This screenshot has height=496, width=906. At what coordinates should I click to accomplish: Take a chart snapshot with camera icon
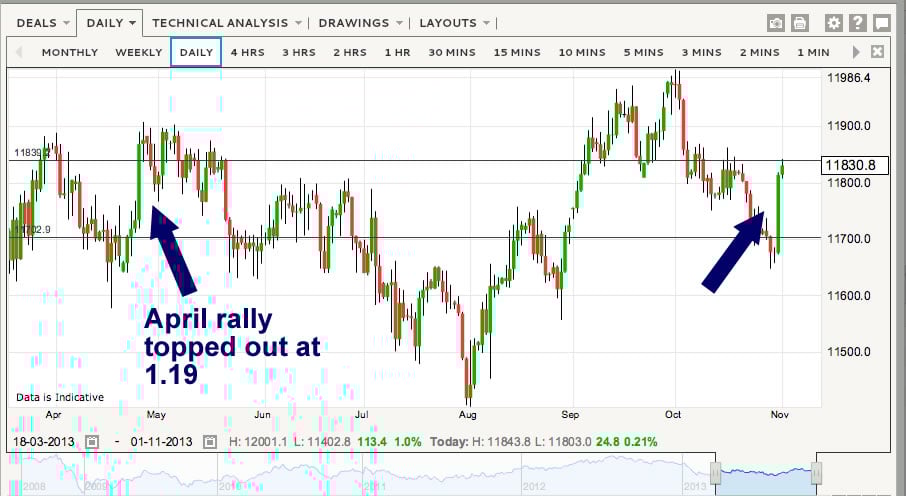776,22
